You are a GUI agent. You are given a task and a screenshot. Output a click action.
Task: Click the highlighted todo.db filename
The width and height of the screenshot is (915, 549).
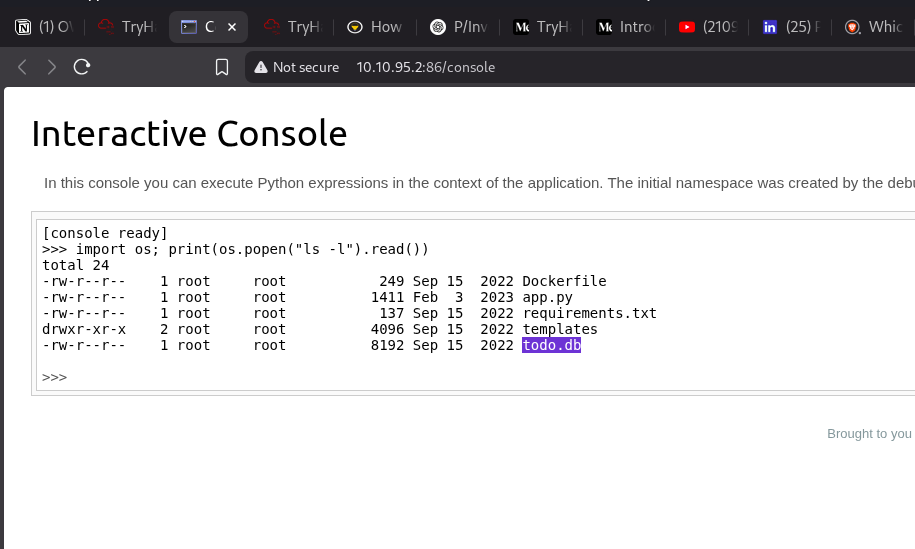click(x=551, y=345)
